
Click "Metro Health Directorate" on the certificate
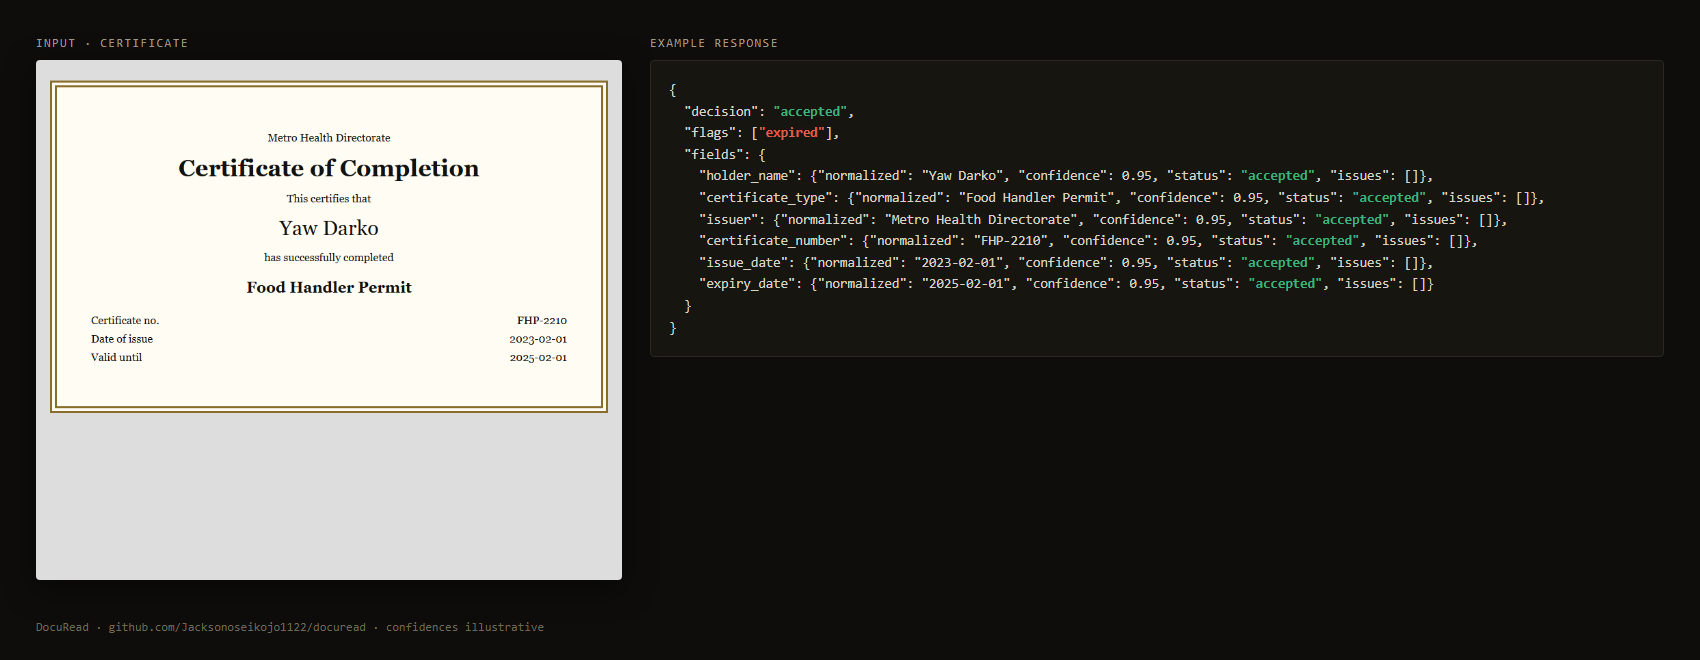[329, 138]
